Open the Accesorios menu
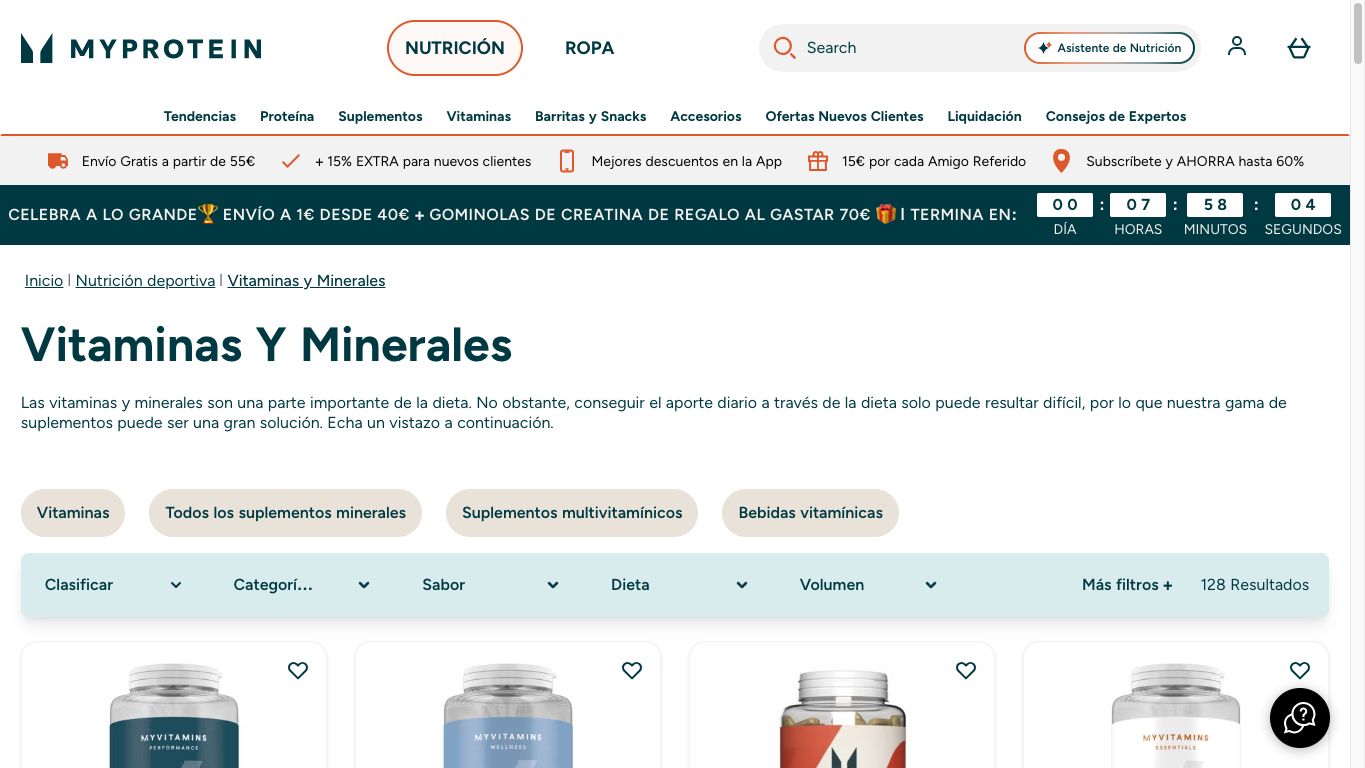The height and width of the screenshot is (768, 1365). coord(706,116)
